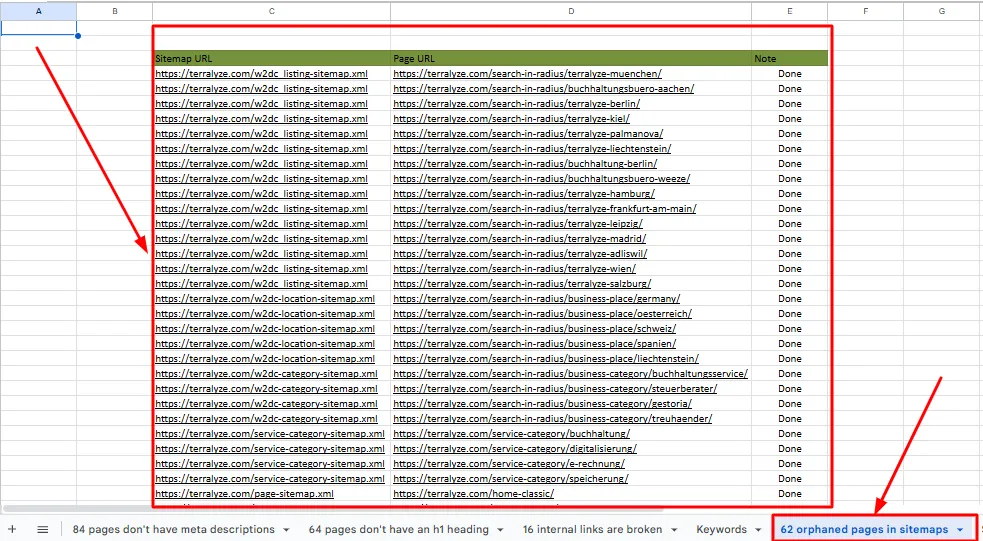The height and width of the screenshot is (541, 983).
Task: Open the business-place/schweiz page link
Action: pyautogui.click(x=535, y=329)
